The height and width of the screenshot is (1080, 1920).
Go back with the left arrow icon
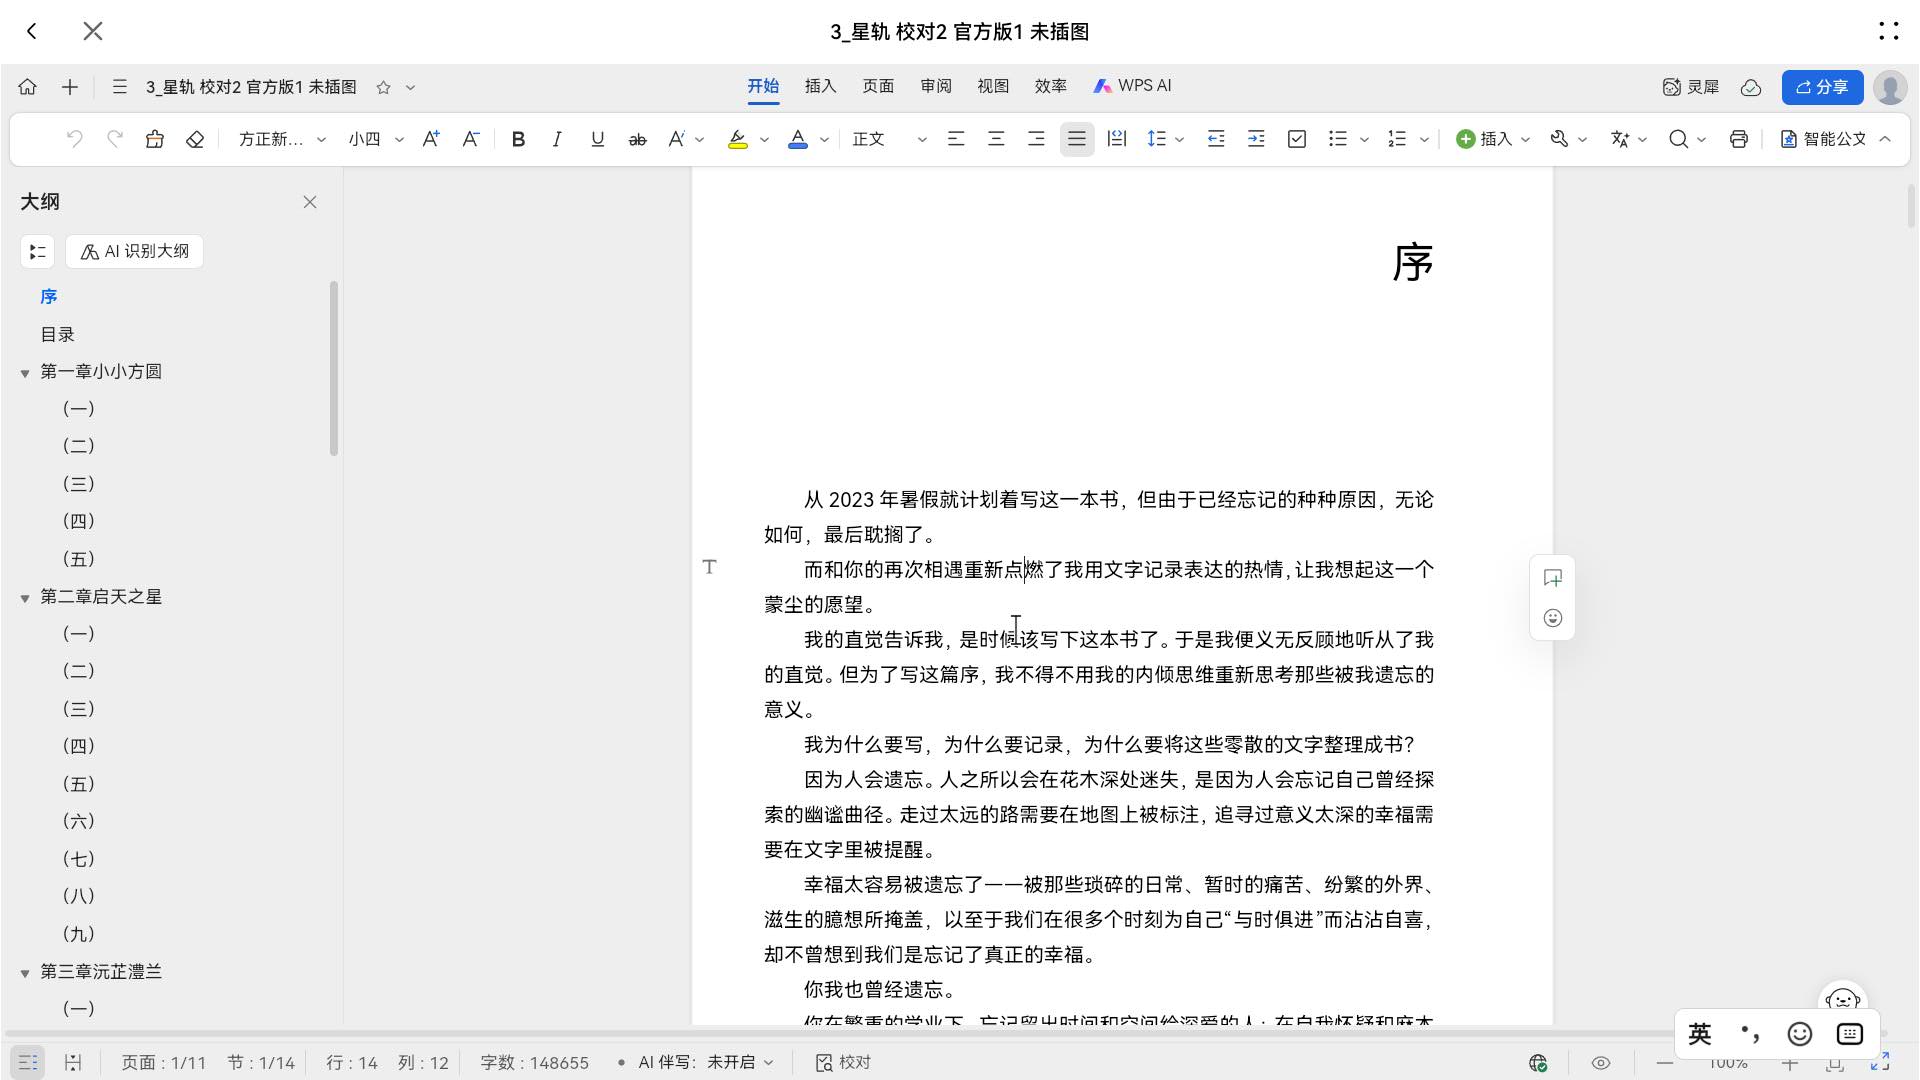click(x=32, y=31)
